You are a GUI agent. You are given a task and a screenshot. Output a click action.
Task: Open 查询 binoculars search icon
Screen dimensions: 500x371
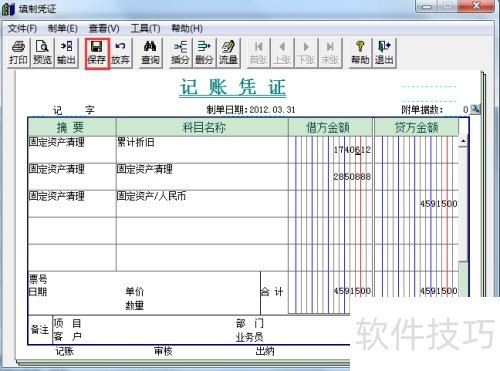pos(150,53)
